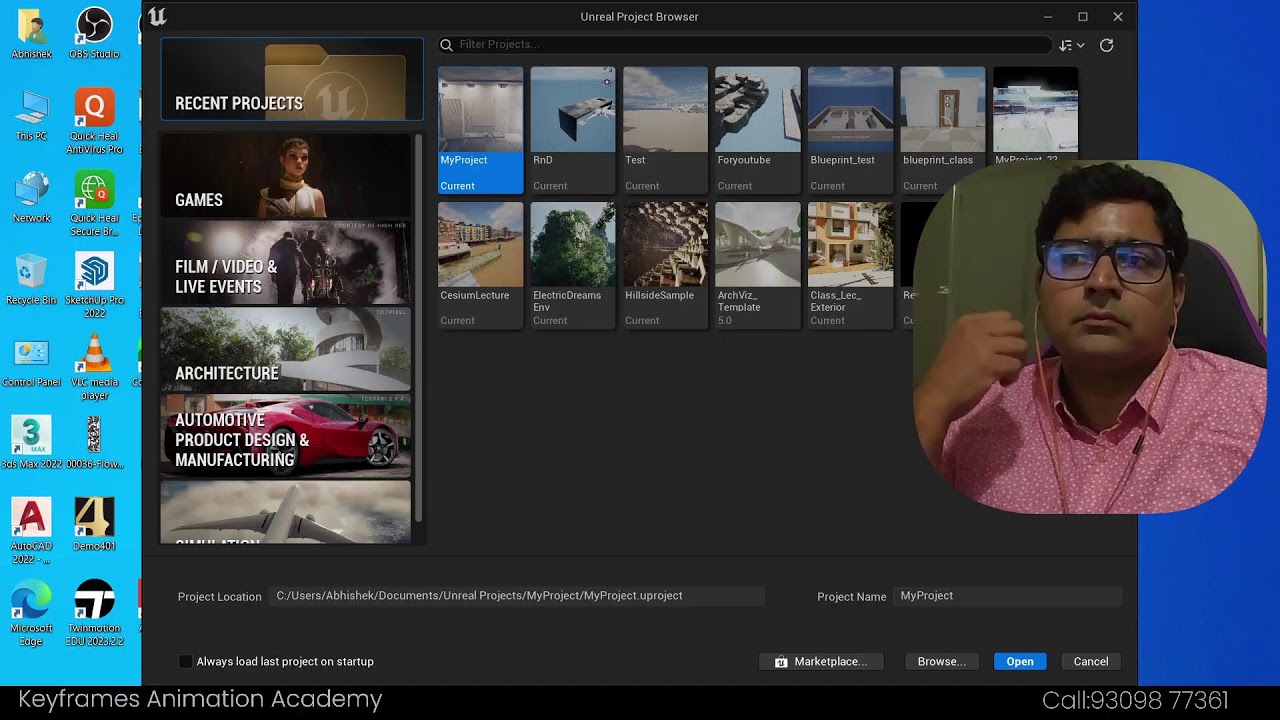Select Automotive Product Design & Manufacturing category
The width and height of the screenshot is (1280, 720).
click(286, 436)
